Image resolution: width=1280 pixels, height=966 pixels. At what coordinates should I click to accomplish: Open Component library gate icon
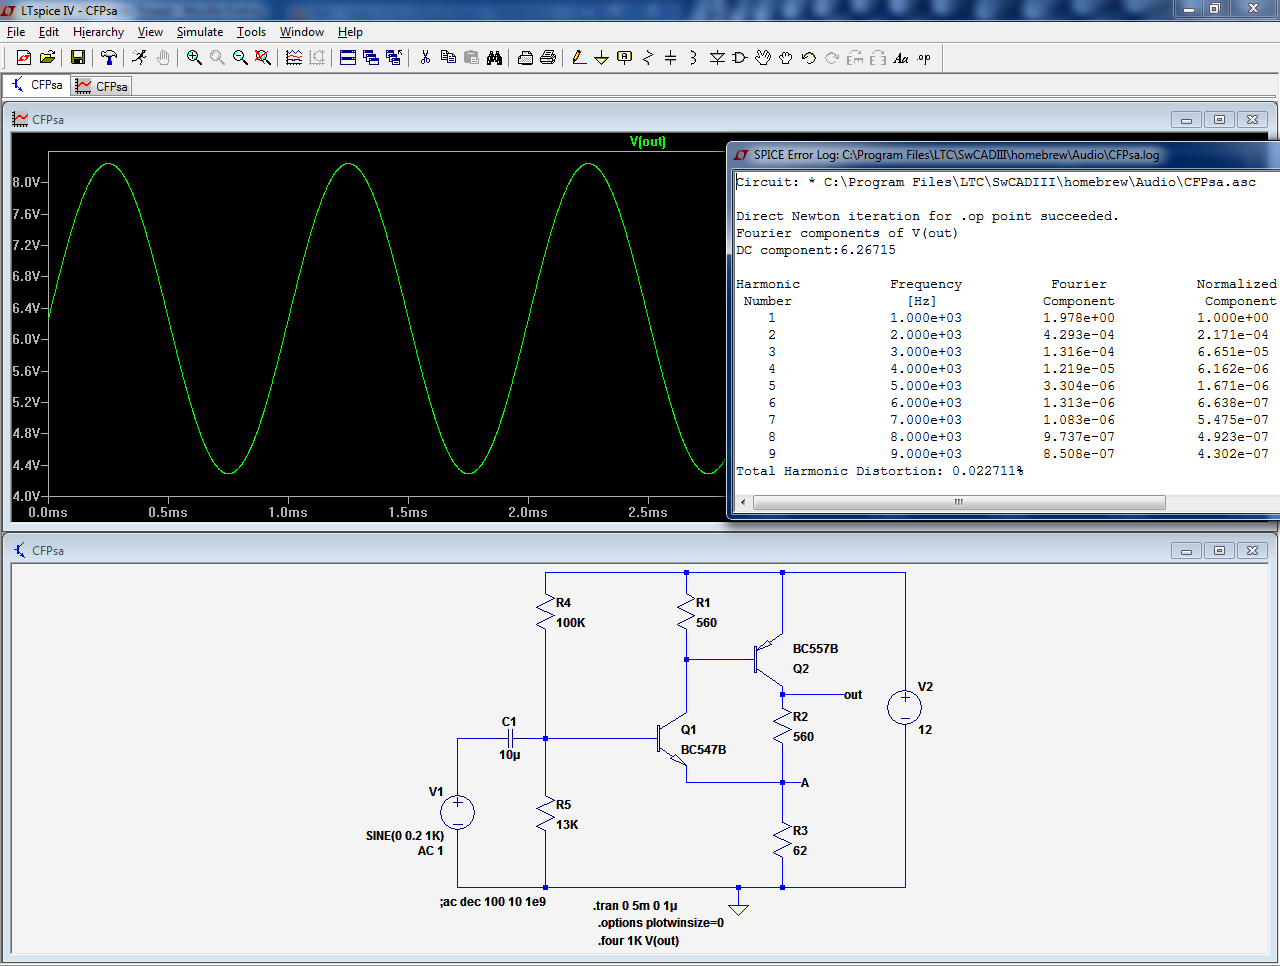pyautogui.click(x=740, y=58)
